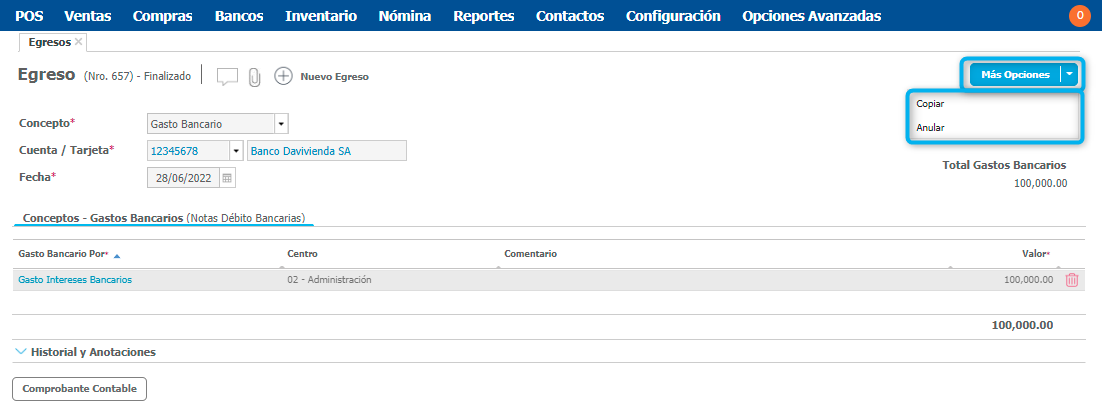Click the plus icon for Nuevo Egreso
This screenshot has width=1102, height=406.
pyautogui.click(x=283, y=76)
